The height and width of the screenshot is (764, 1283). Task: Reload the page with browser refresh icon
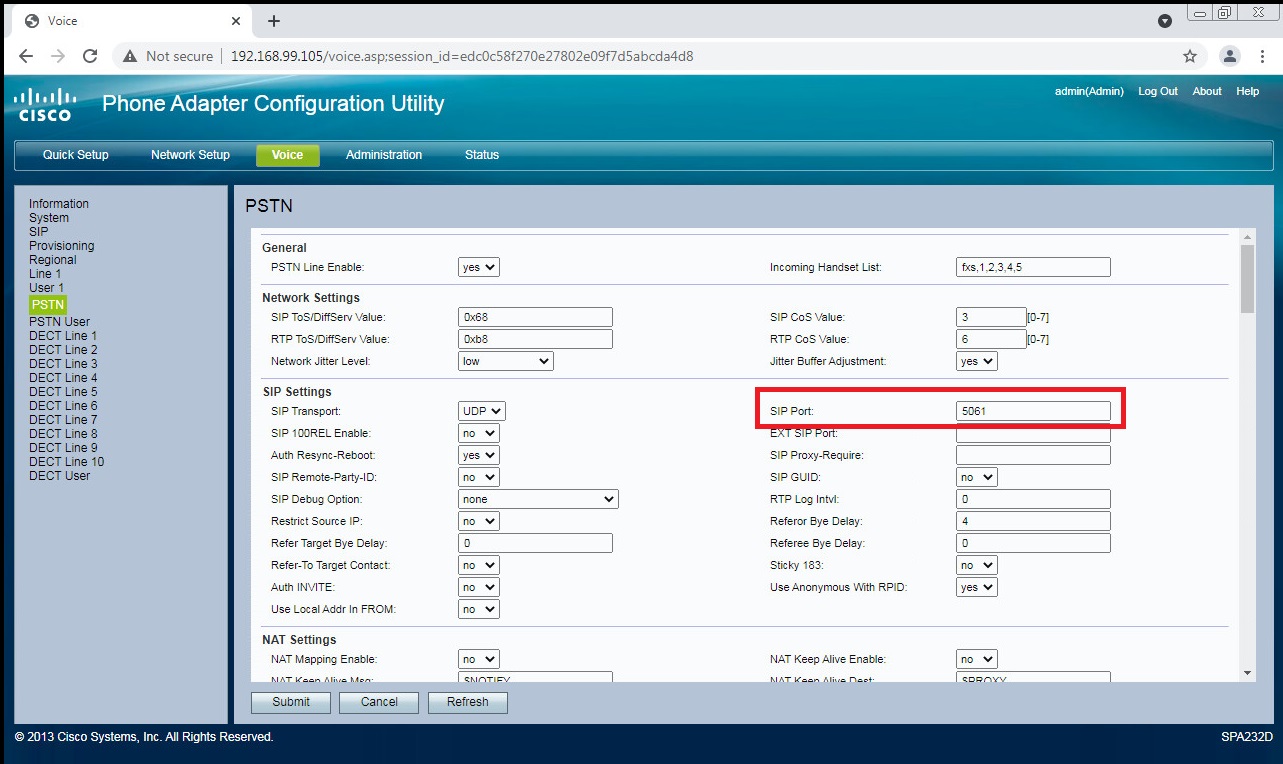click(90, 56)
